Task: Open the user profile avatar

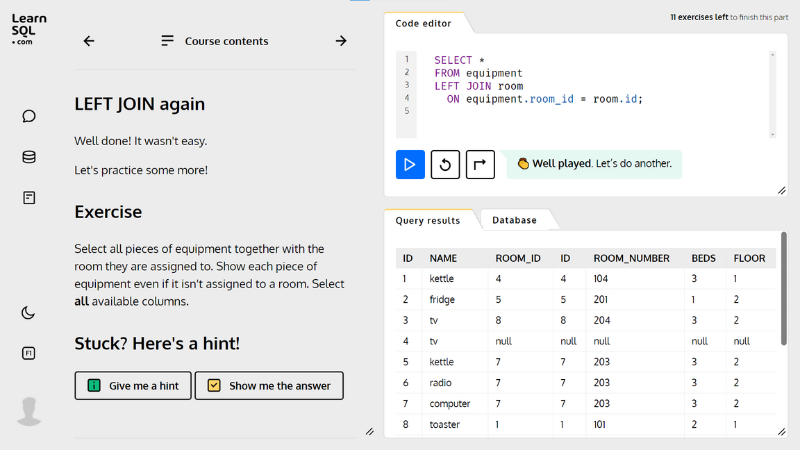Action: click(29, 411)
